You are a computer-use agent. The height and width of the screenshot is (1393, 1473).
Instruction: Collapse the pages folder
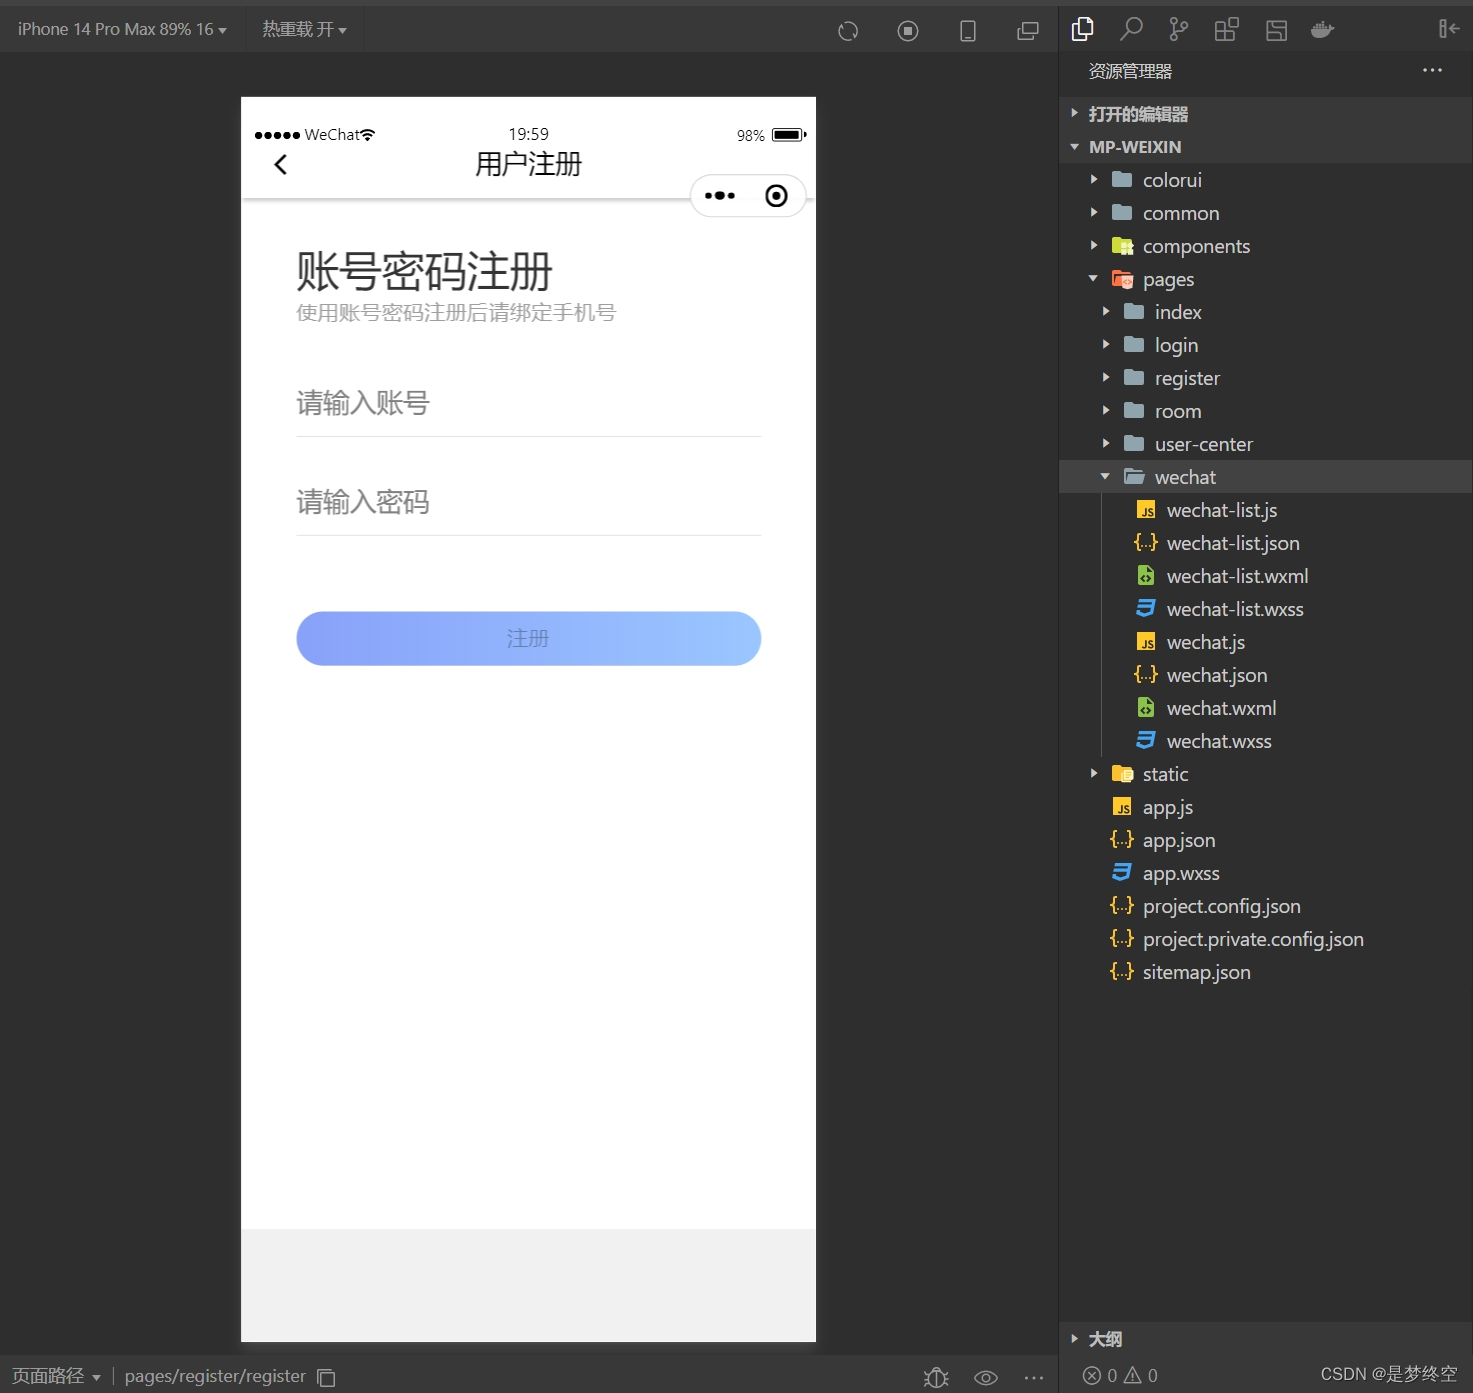tap(1265, 279)
